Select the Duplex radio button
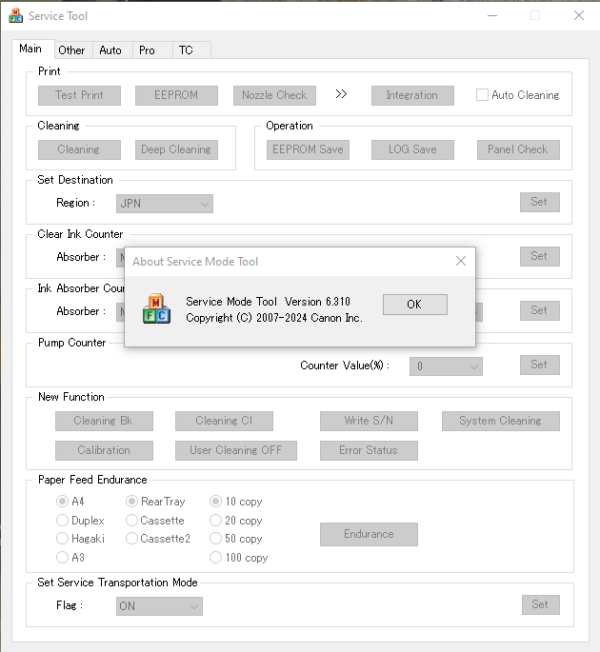 coord(62,520)
